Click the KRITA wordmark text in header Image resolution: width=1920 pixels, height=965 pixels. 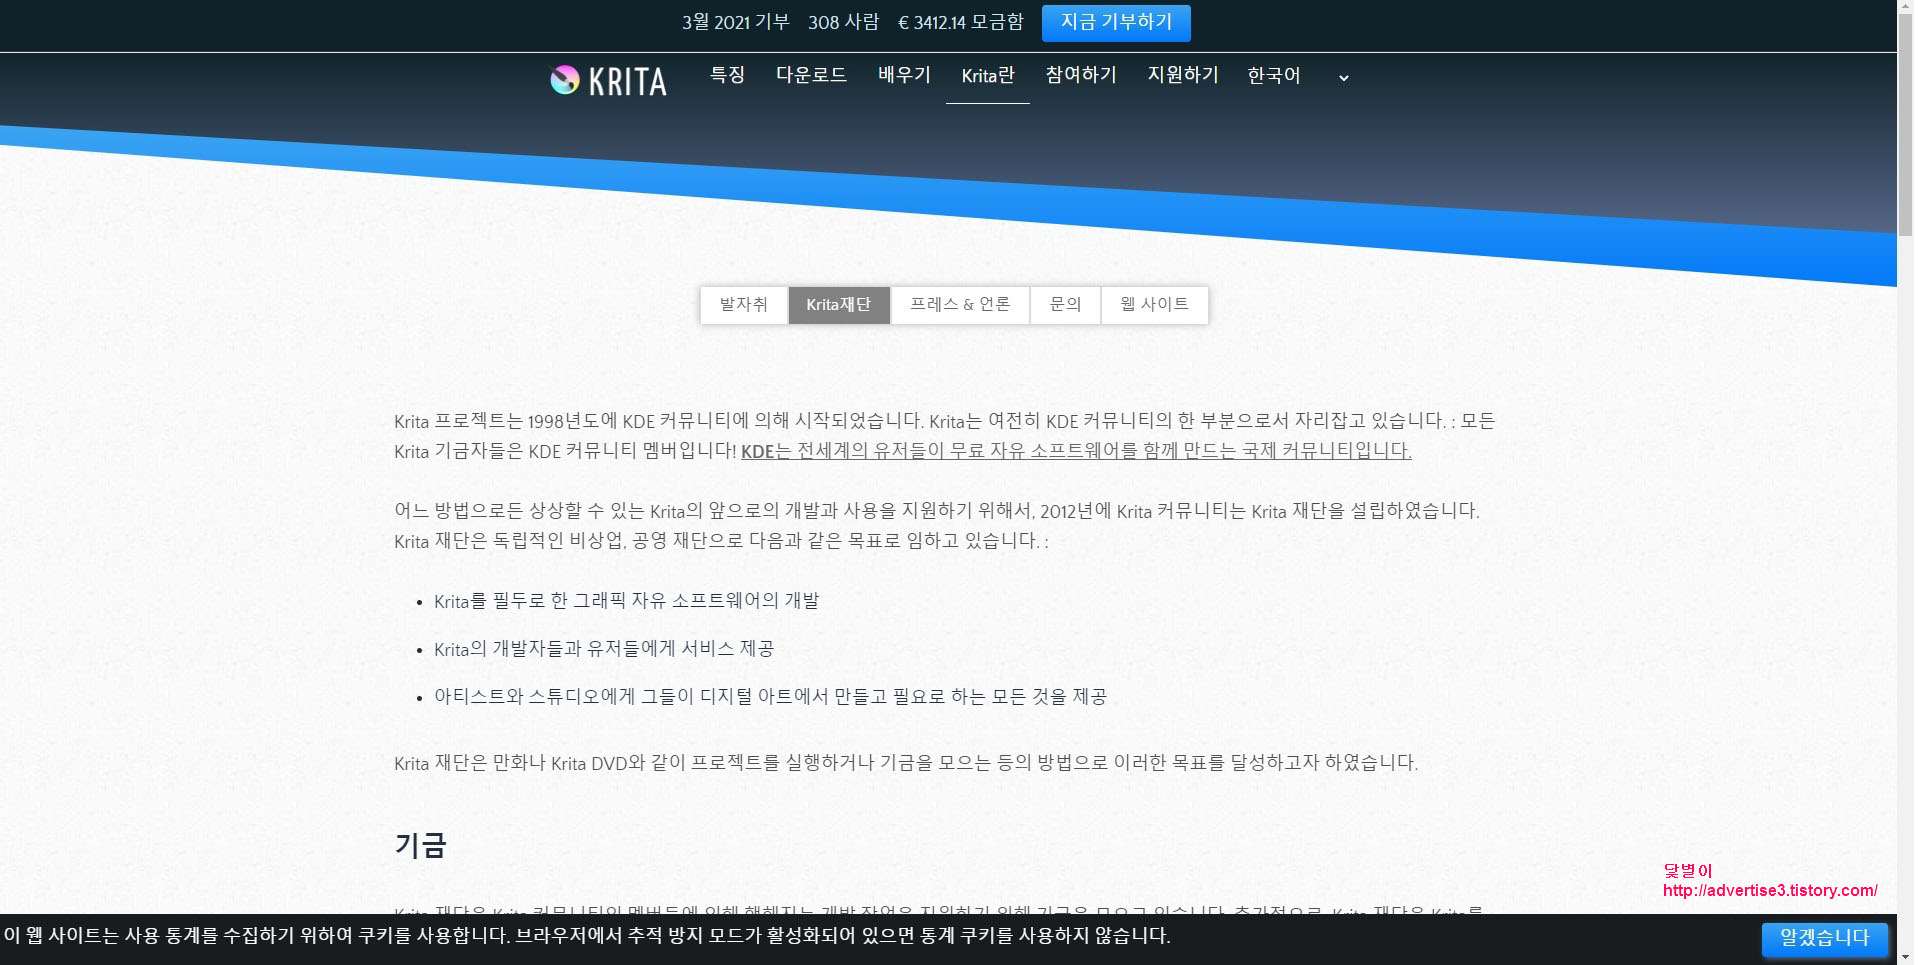(628, 81)
